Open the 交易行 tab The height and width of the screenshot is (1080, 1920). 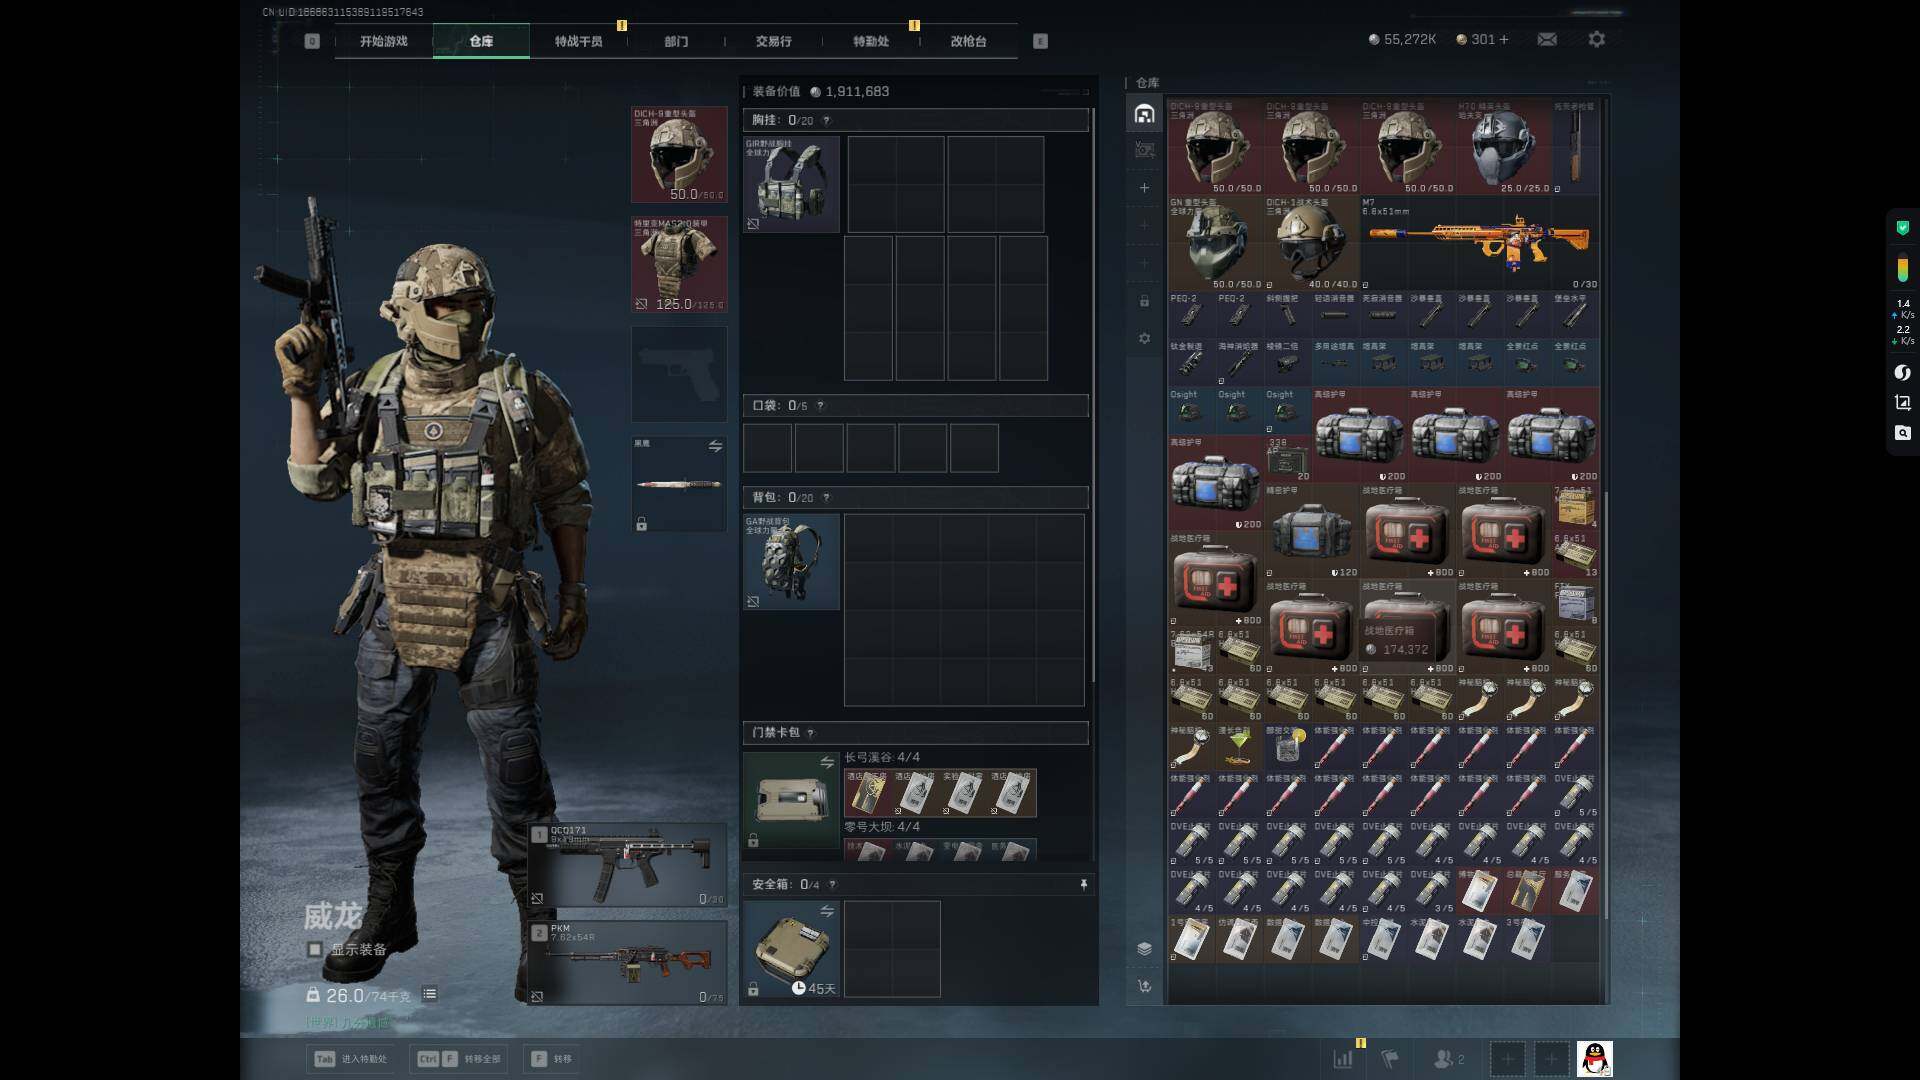[x=773, y=41]
